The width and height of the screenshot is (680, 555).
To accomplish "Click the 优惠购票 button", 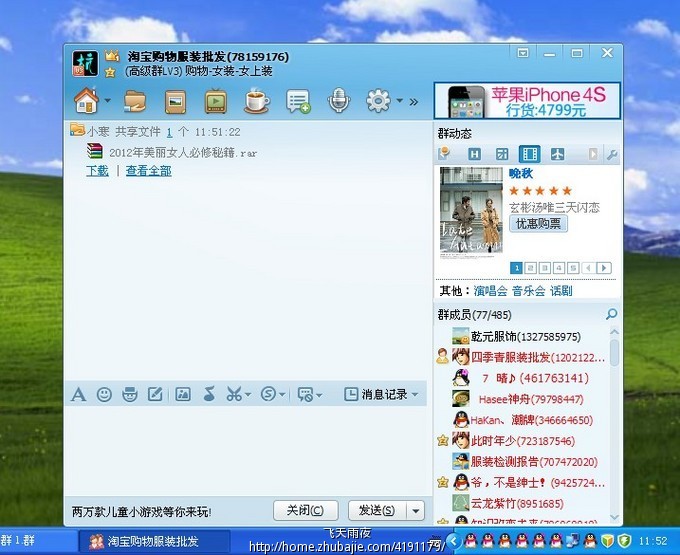I will 538,224.
